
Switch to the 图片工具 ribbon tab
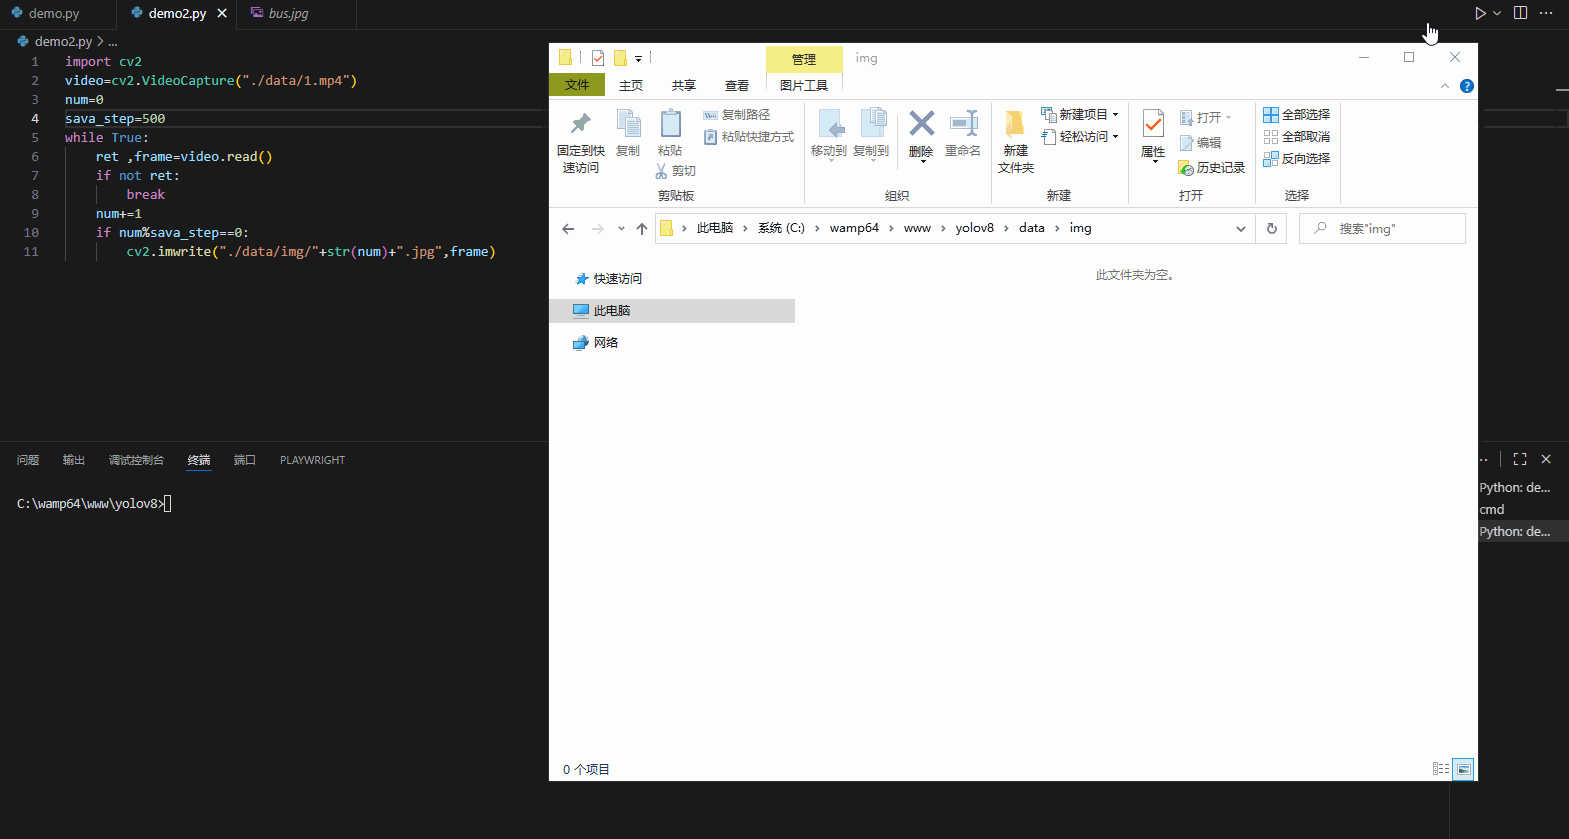804,86
